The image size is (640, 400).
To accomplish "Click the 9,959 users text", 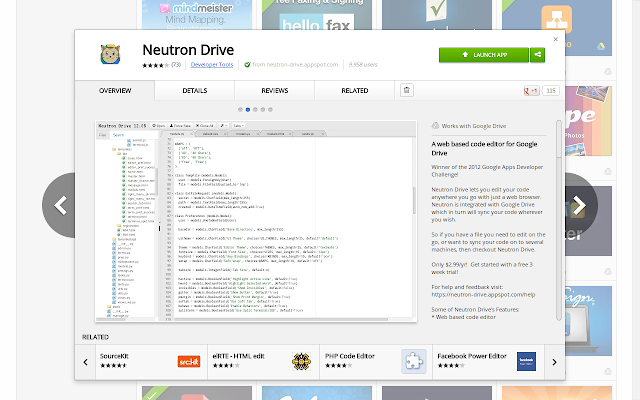I will point(363,64).
